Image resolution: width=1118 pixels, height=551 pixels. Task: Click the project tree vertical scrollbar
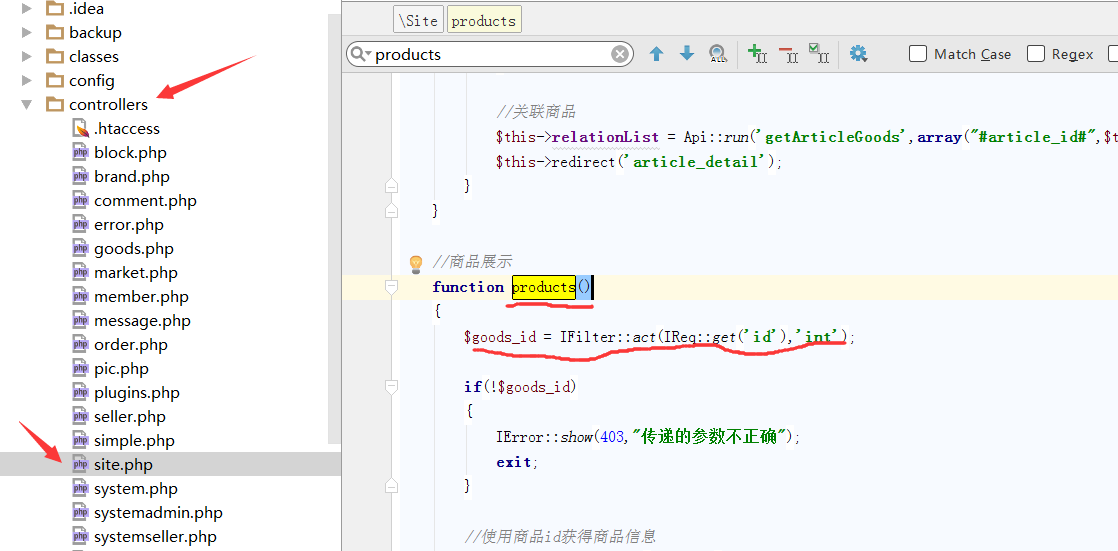(x=334, y=228)
